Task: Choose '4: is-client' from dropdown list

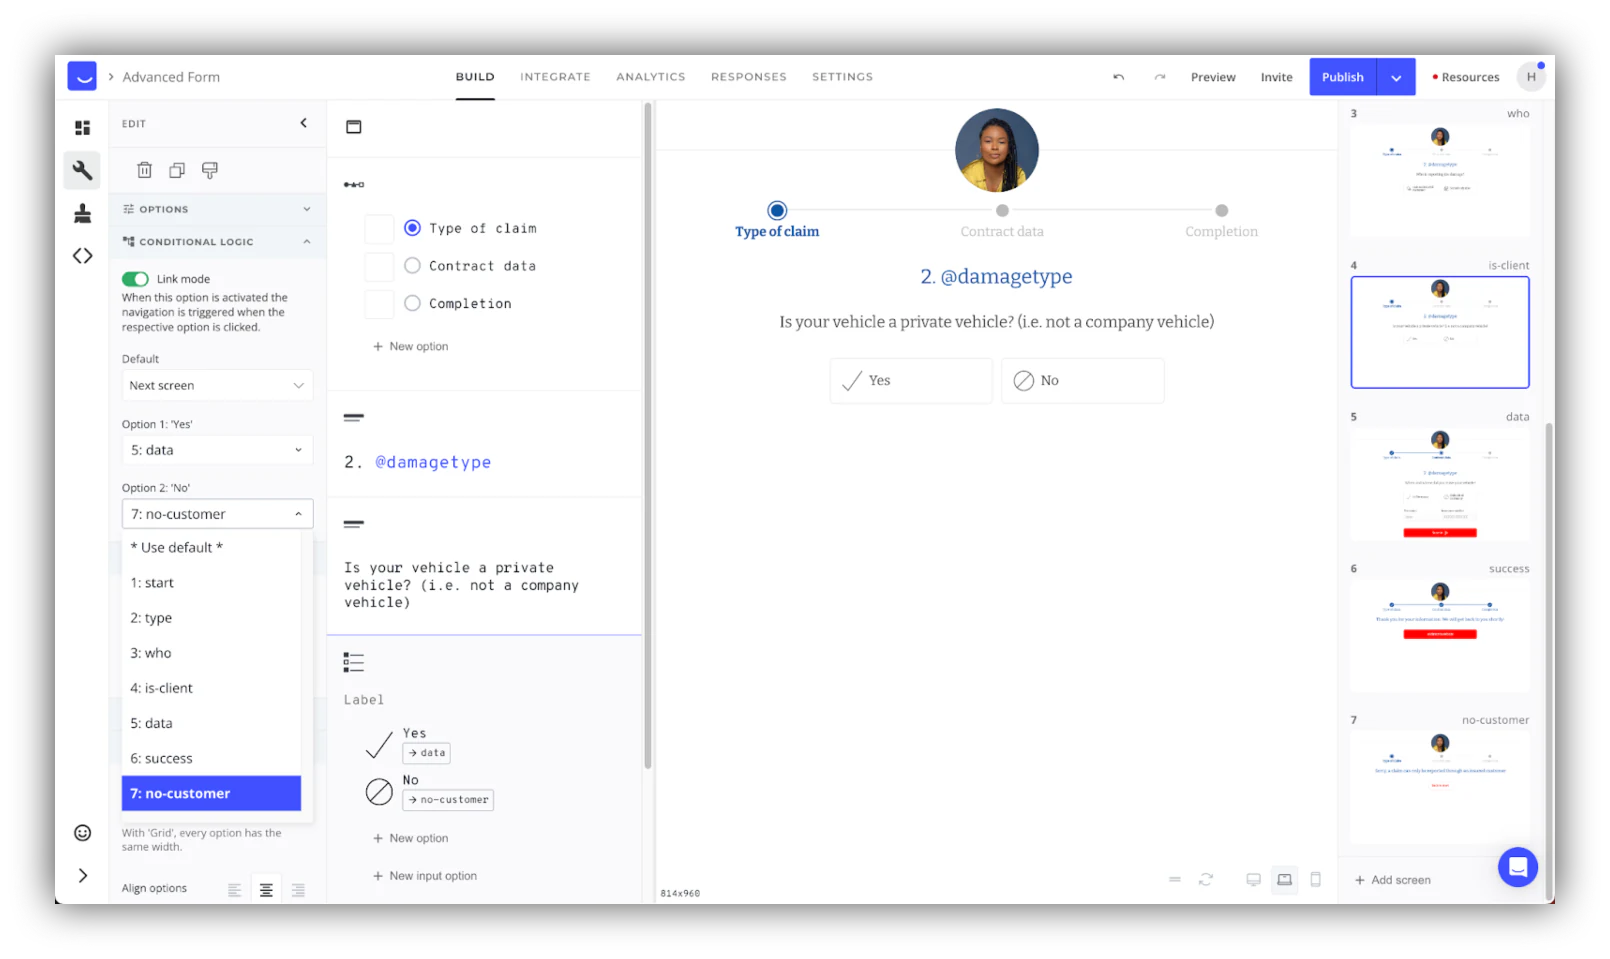Action: click(x=211, y=688)
